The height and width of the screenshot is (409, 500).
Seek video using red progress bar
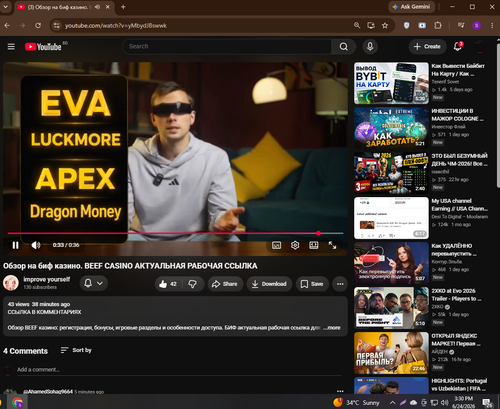tap(175, 233)
